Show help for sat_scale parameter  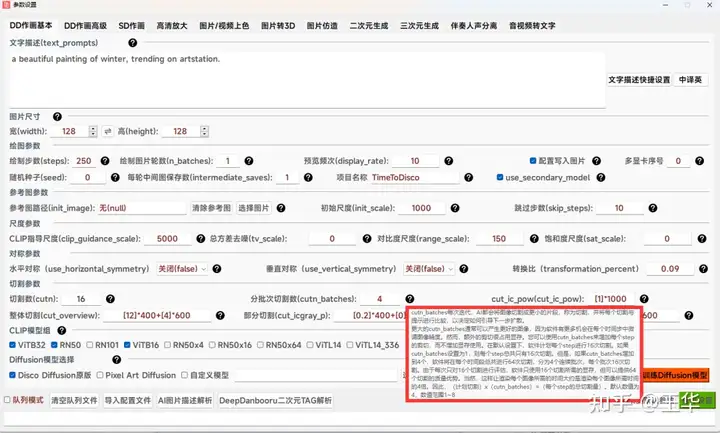click(702, 238)
